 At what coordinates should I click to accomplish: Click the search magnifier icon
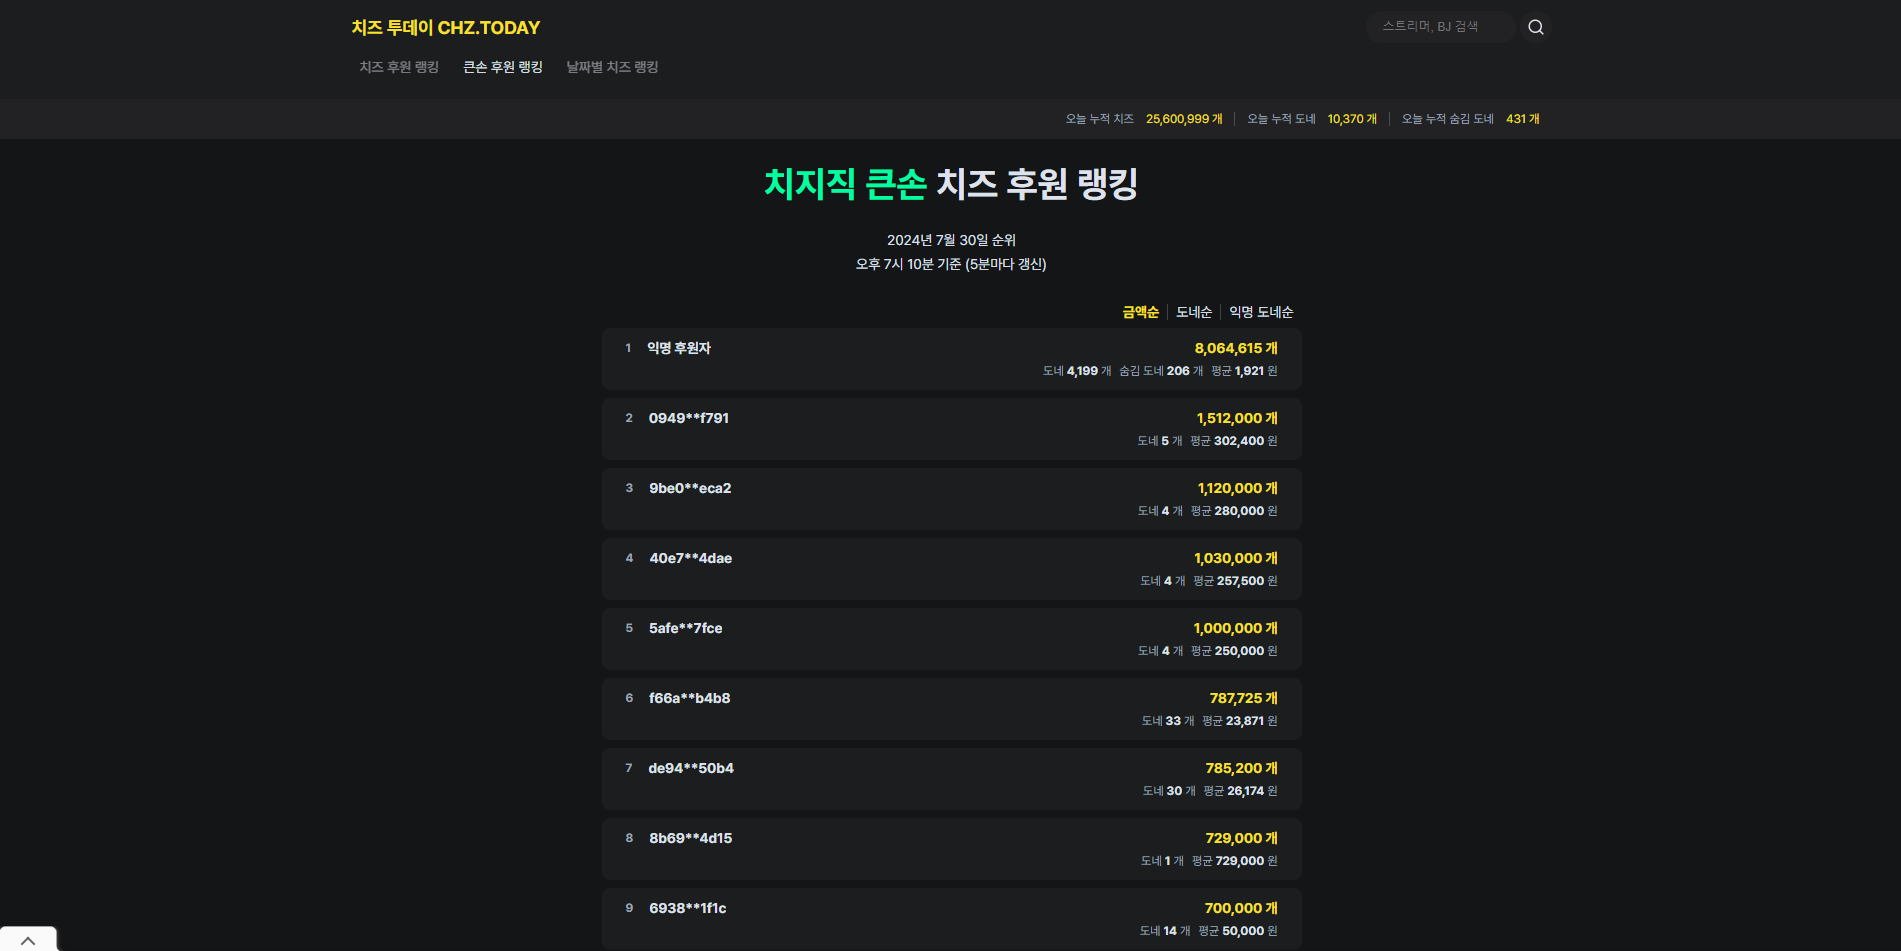point(1535,27)
